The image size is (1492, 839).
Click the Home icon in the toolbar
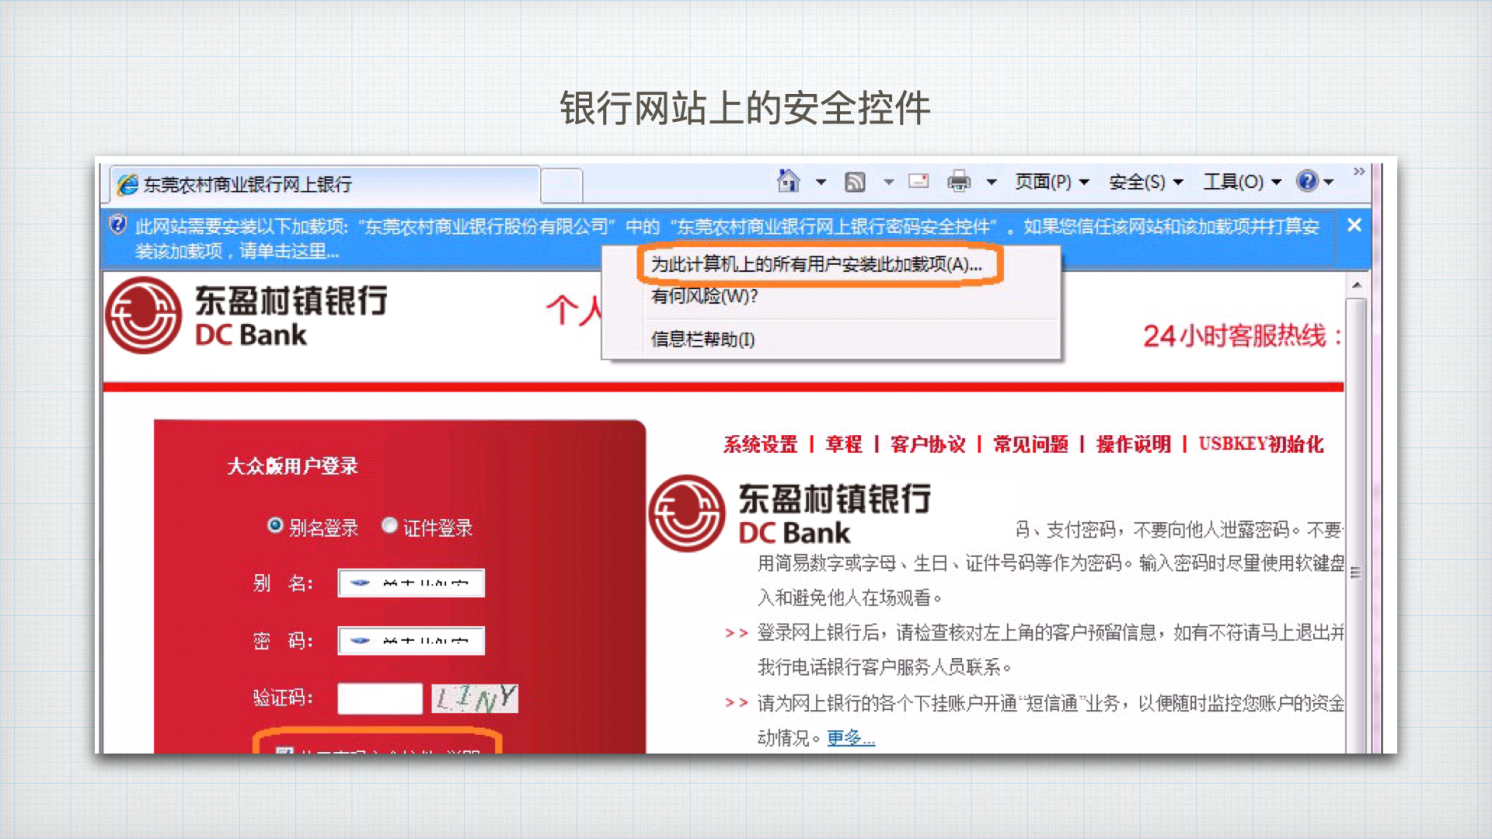[788, 181]
